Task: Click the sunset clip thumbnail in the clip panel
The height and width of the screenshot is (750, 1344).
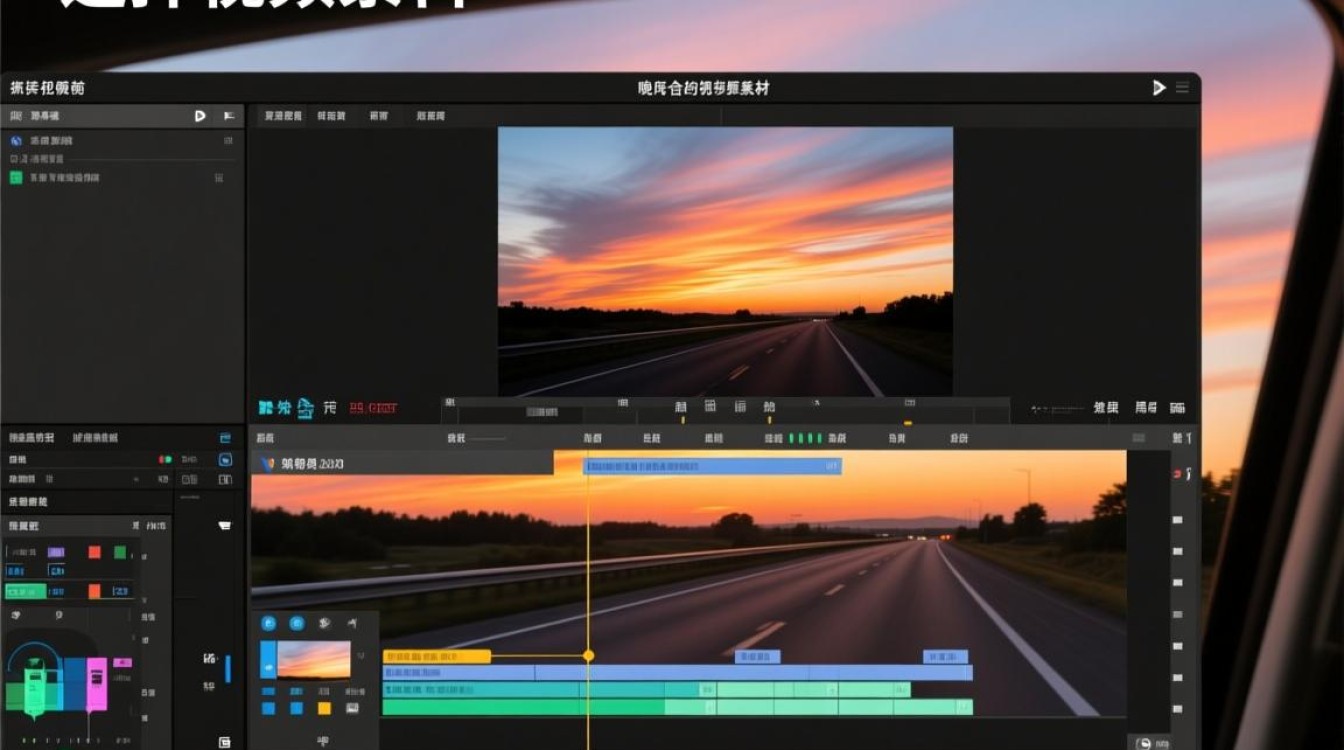Action: coord(314,660)
